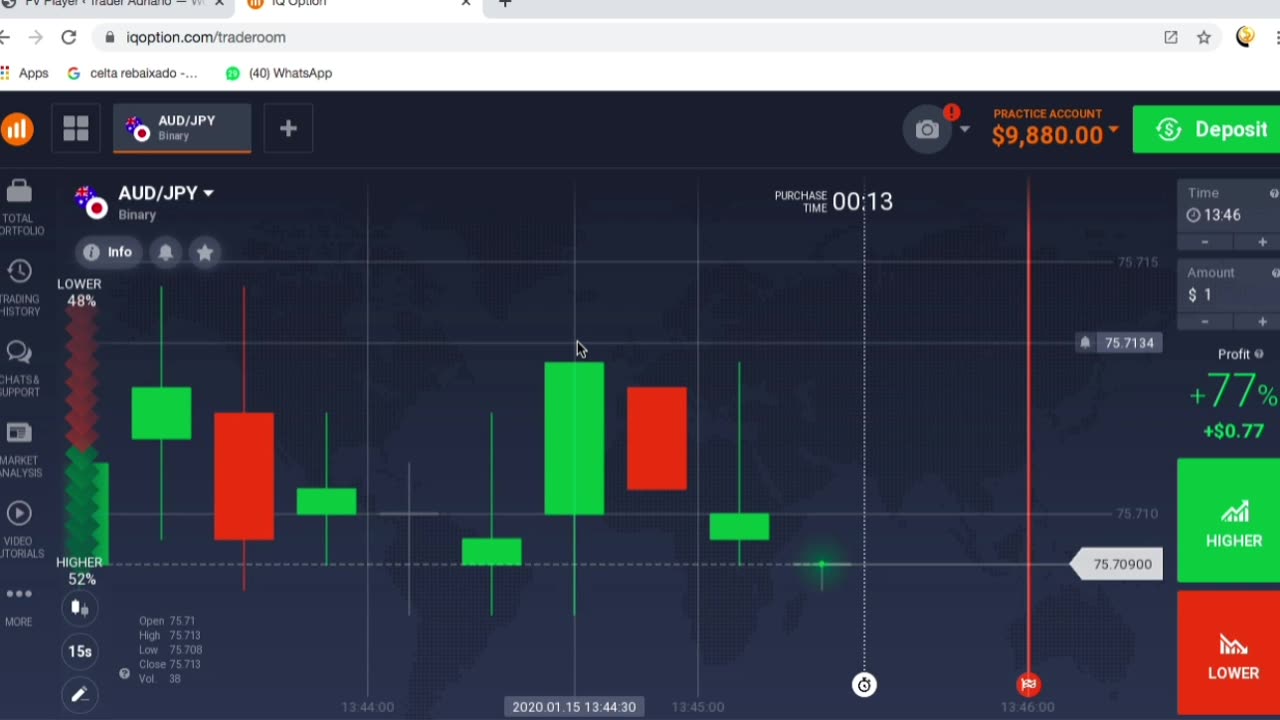Decrease trade amount with minus

[1204, 321]
